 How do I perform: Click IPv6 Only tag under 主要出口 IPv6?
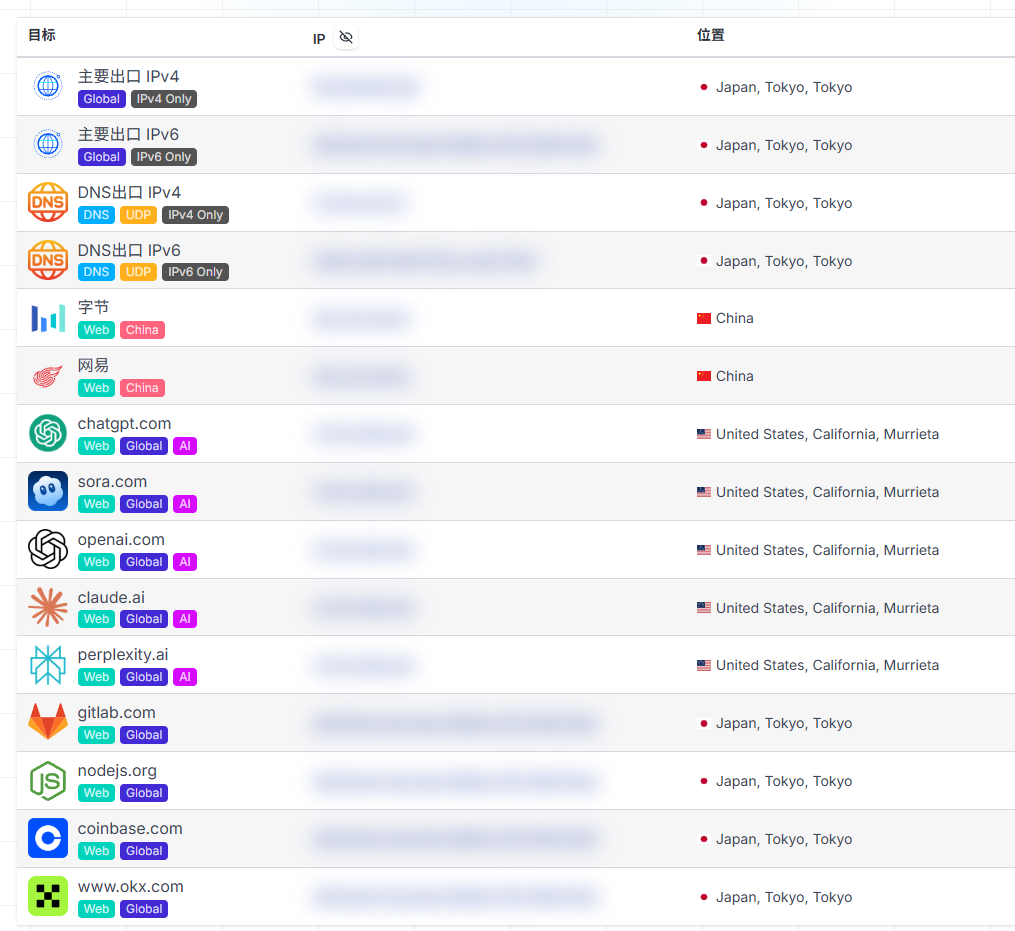(x=164, y=157)
